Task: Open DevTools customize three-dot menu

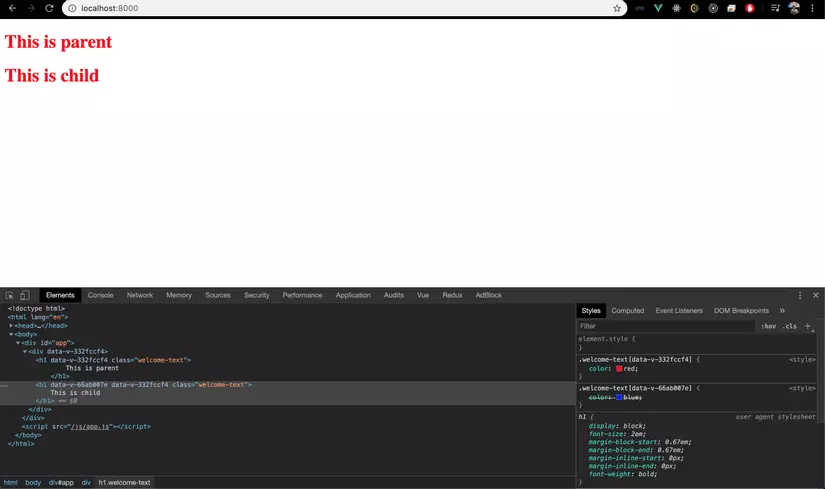Action: pos(800,295)
